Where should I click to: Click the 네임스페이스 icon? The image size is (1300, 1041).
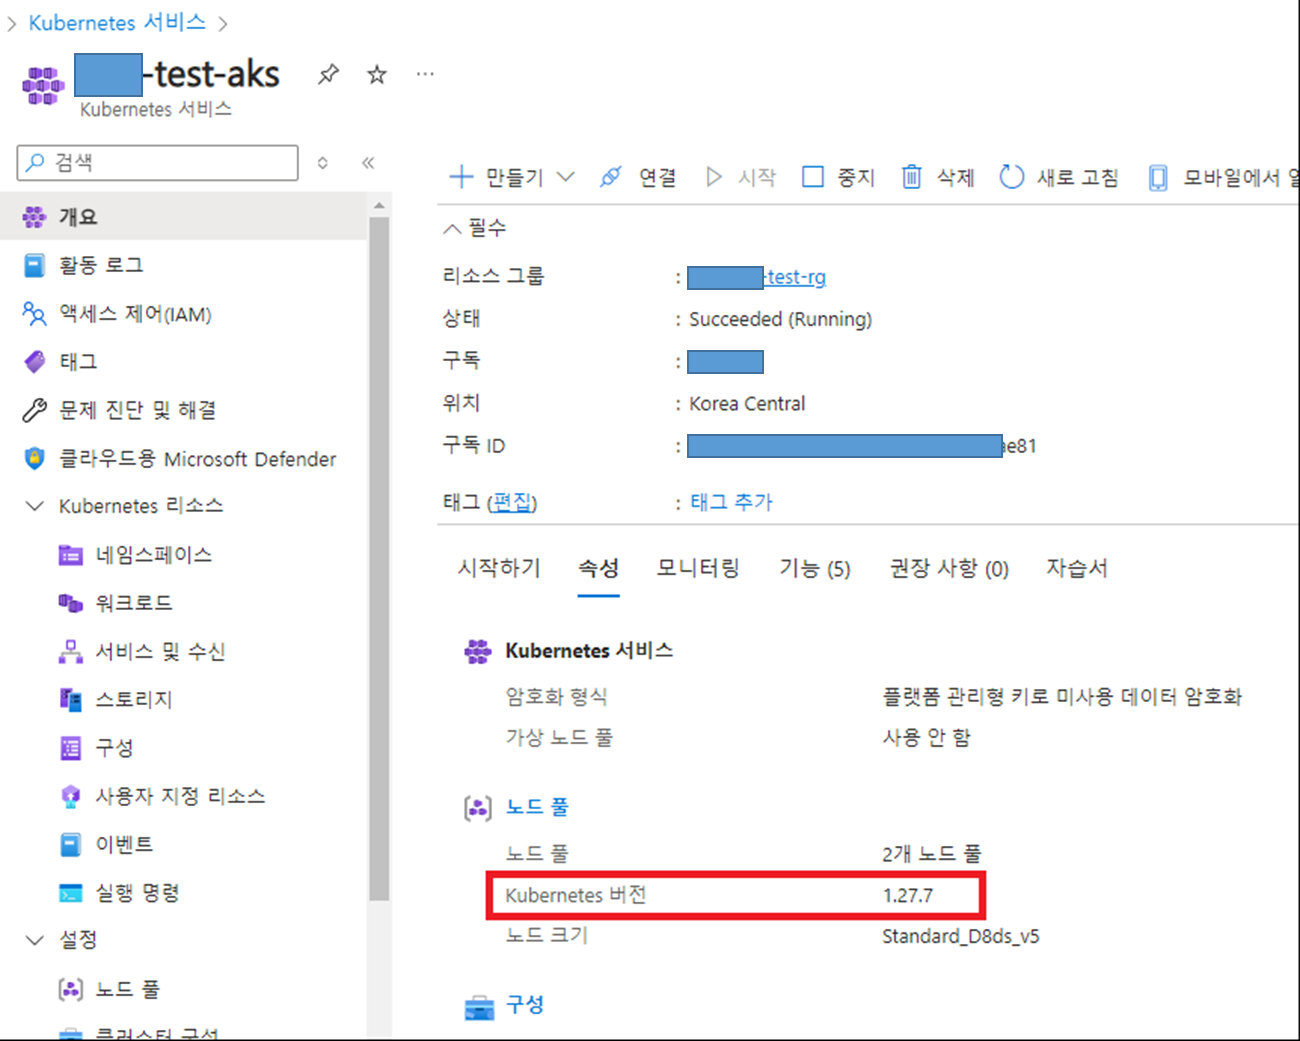tap(70, 555)
